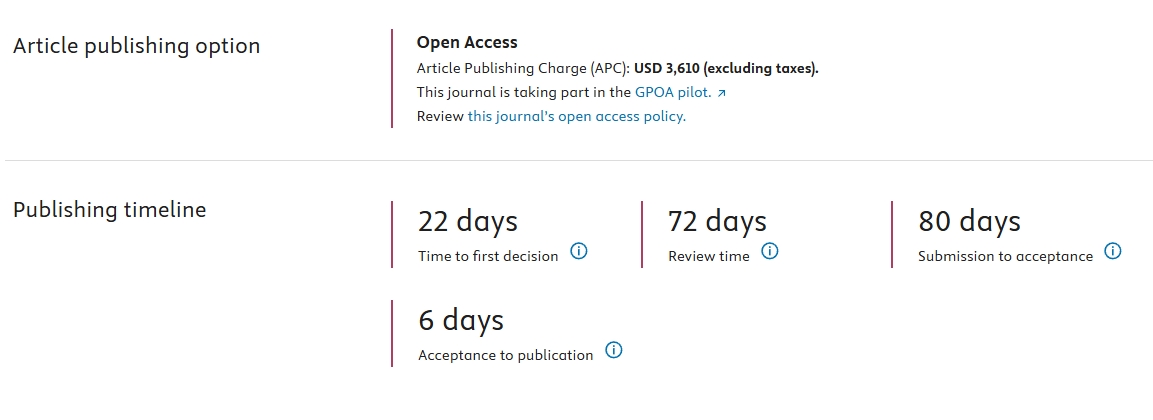
Task: Show info for Submission to acceptance
Action: [x=1112, y=251]
